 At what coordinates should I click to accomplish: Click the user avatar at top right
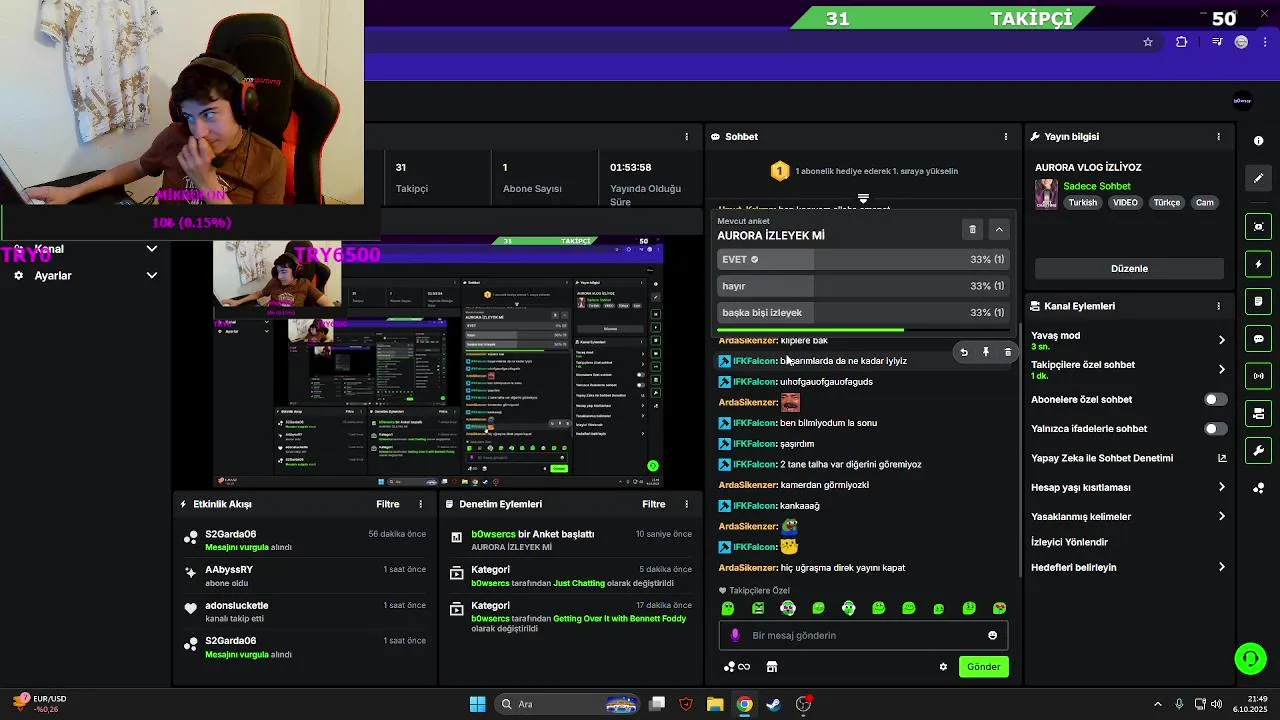1242,100
